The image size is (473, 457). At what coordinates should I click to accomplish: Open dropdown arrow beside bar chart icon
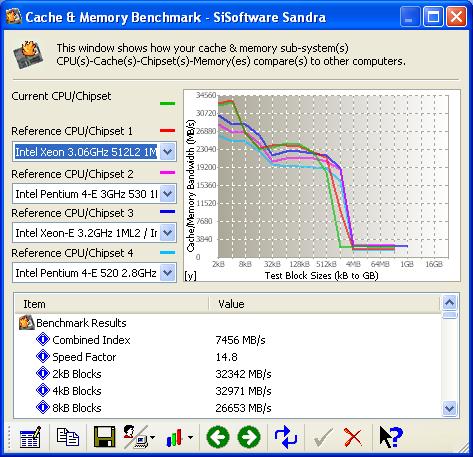click(190, 437)
